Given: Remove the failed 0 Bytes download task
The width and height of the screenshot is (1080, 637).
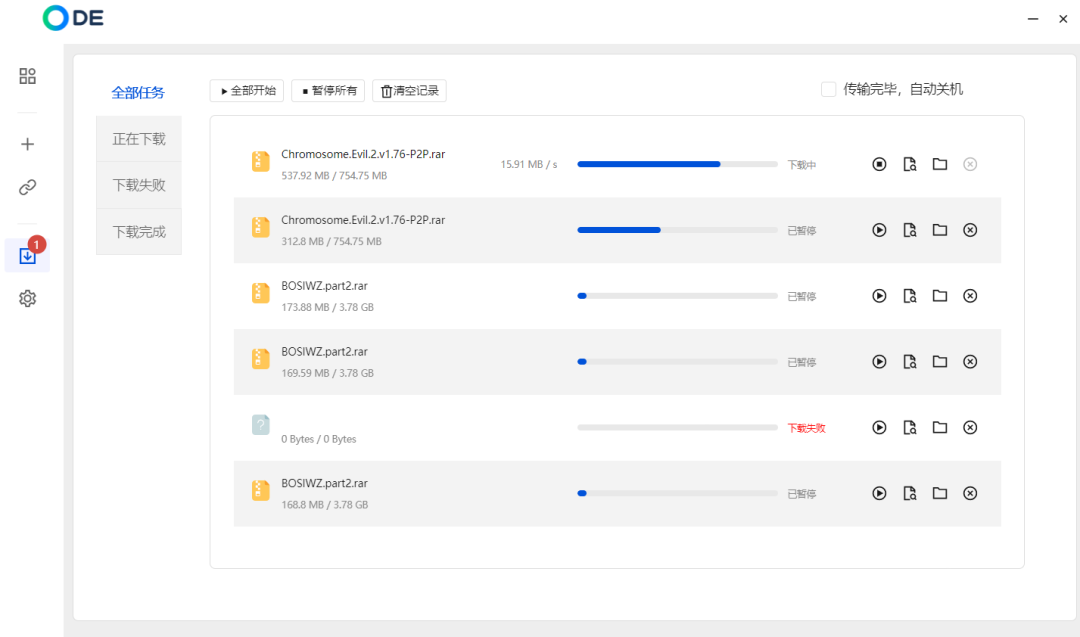Looking at the screenshot, I should tap(969, 428).
